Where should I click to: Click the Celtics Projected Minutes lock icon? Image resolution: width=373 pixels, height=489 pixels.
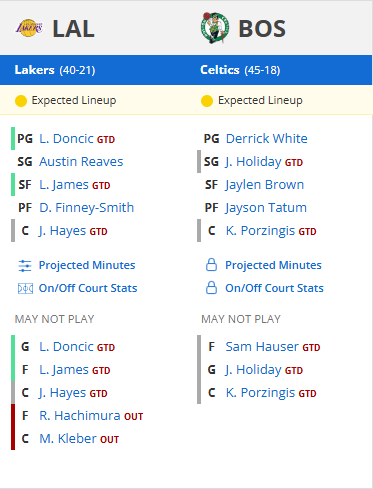click(x=211, y=265)
